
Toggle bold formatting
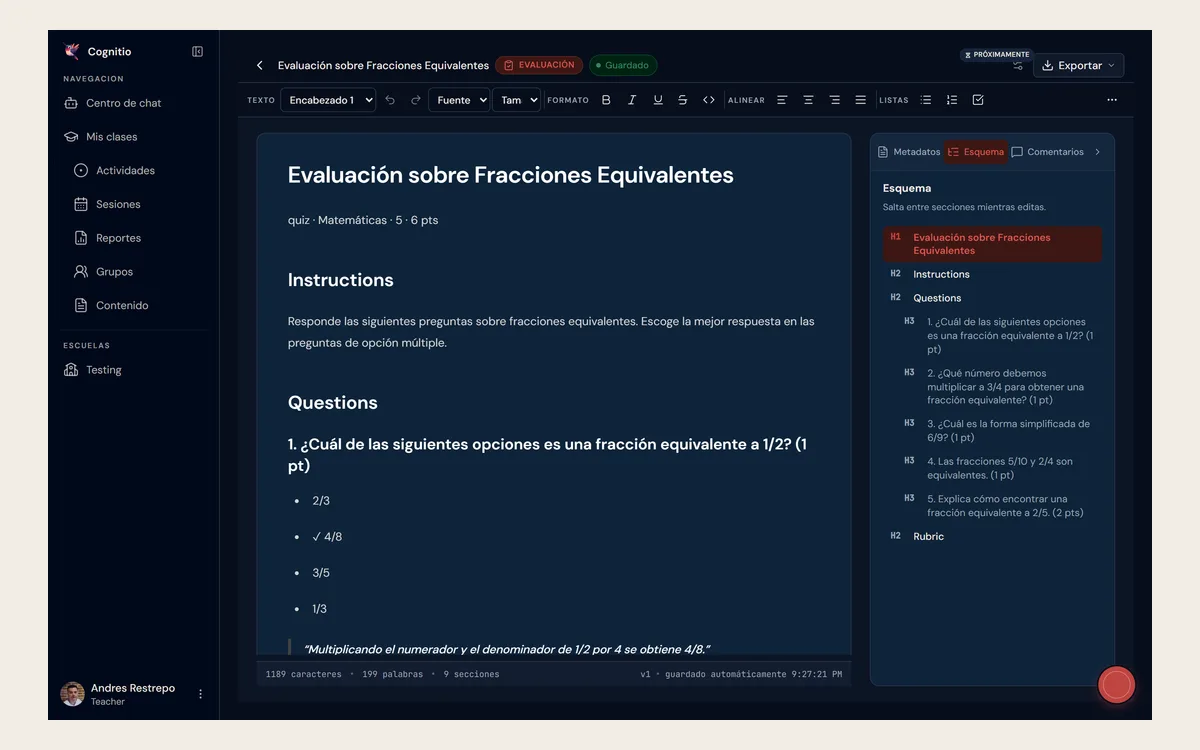(x=606, y=100)
